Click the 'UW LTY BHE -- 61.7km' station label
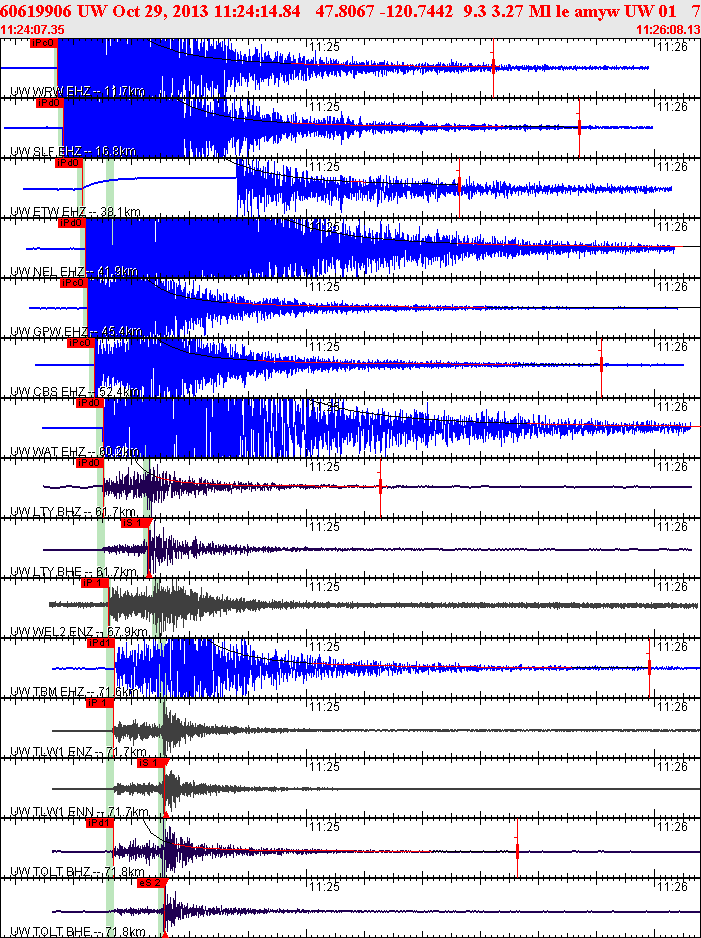The width and height of the screenshot is (701, 938). pyautogui.click(x=73, y=571)
